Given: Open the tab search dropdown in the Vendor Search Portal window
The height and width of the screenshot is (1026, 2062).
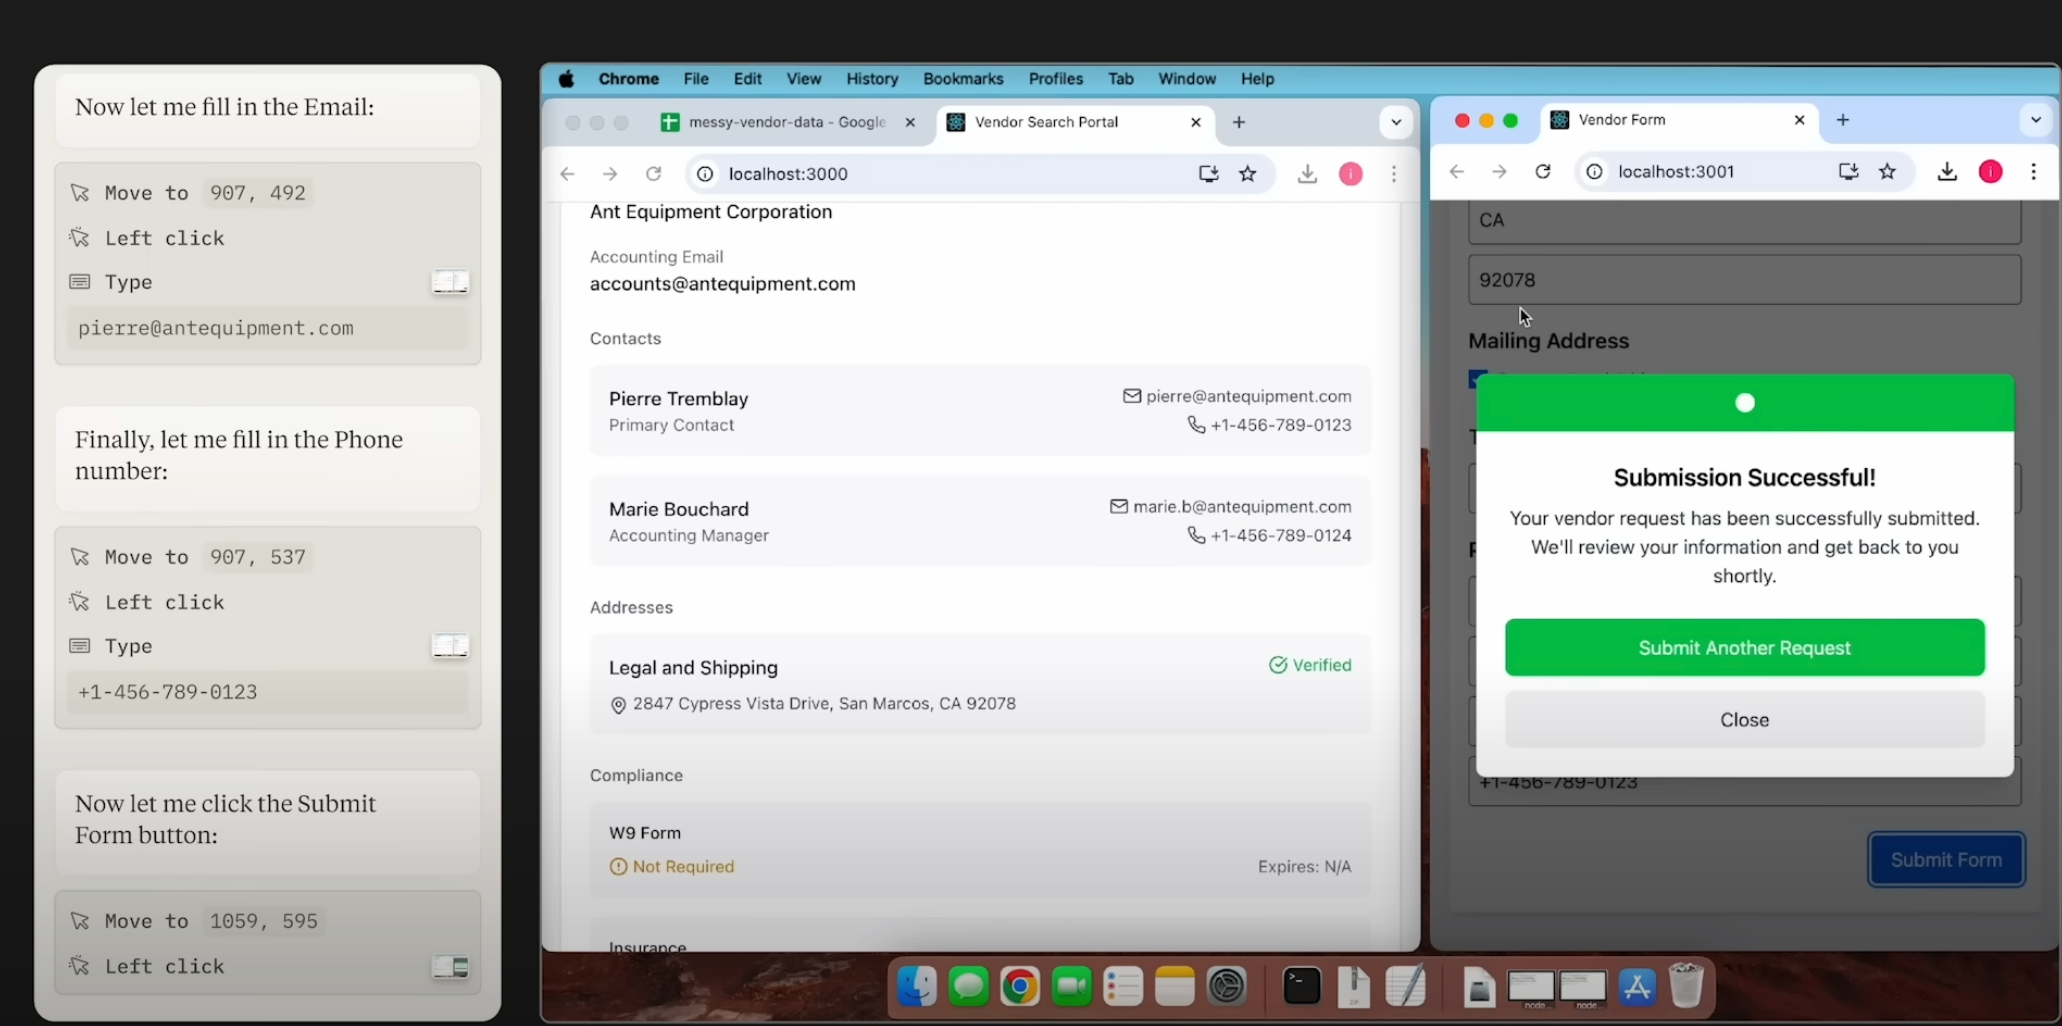Looking at the screenshot, I should [x=1396, y=122].
